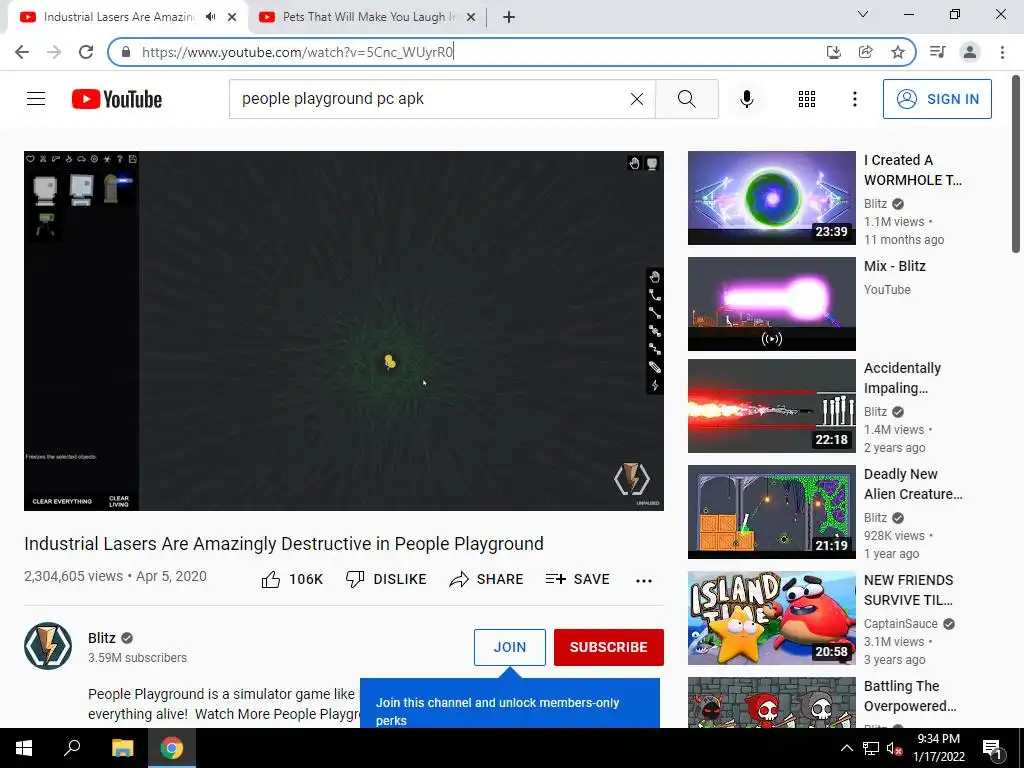Open Chrome three-dot menu
This screenshot has width=1024, height=768.
pyautogui.click(x=1002, y=52)
